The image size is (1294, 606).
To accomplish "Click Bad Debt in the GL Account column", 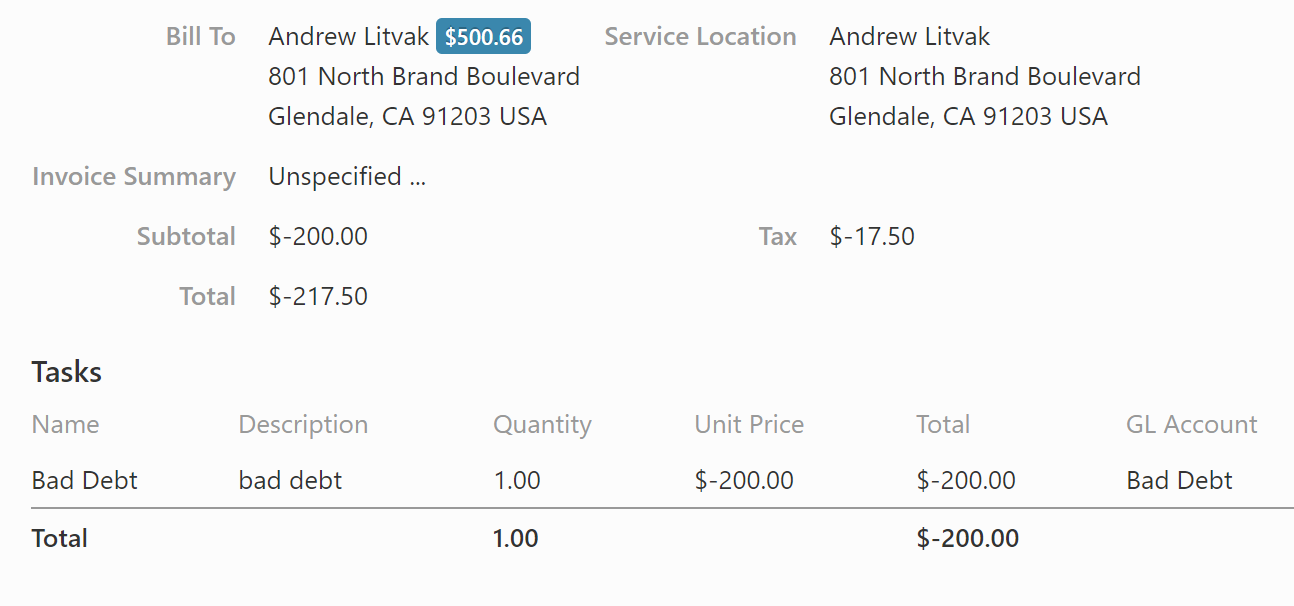I will click(1179, 481).
